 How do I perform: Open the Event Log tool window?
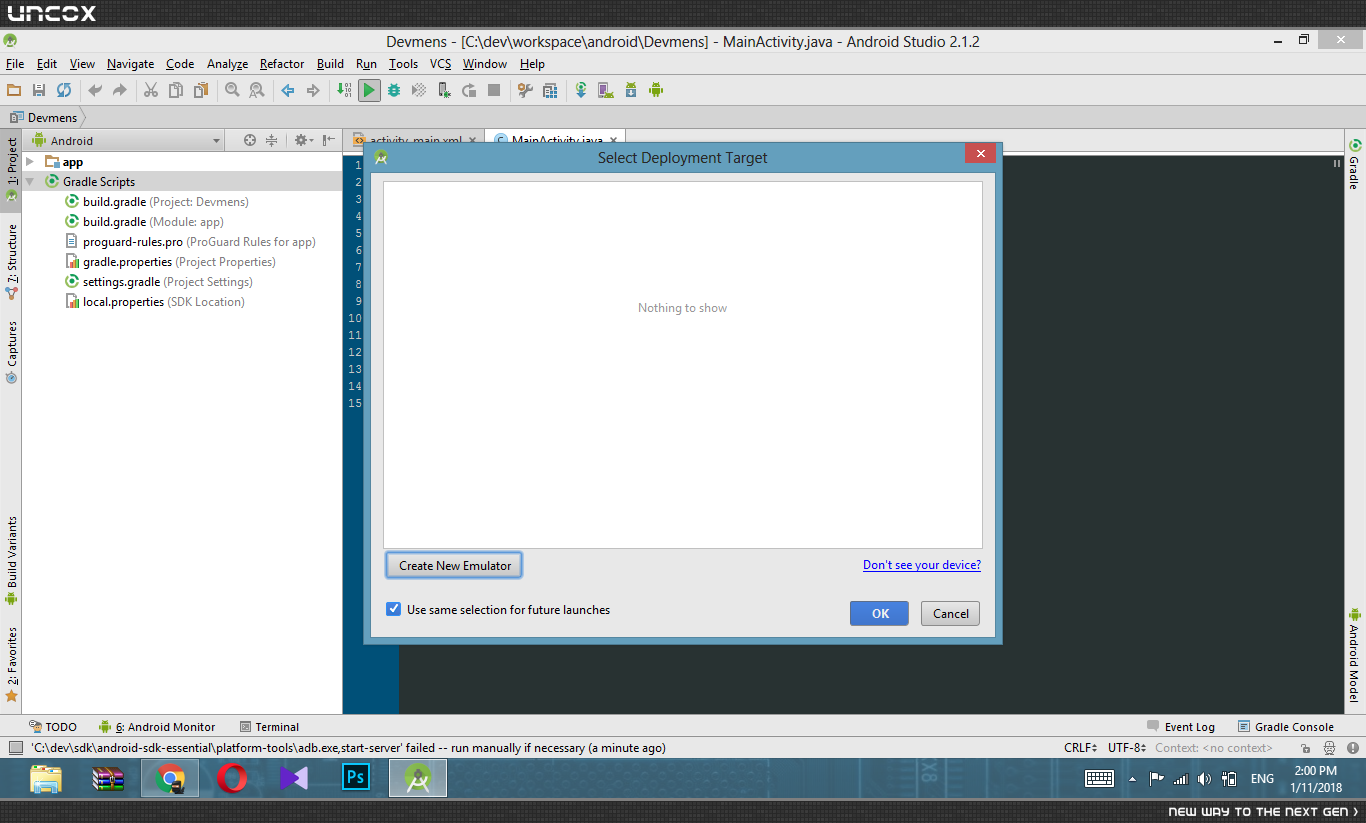1181,727
